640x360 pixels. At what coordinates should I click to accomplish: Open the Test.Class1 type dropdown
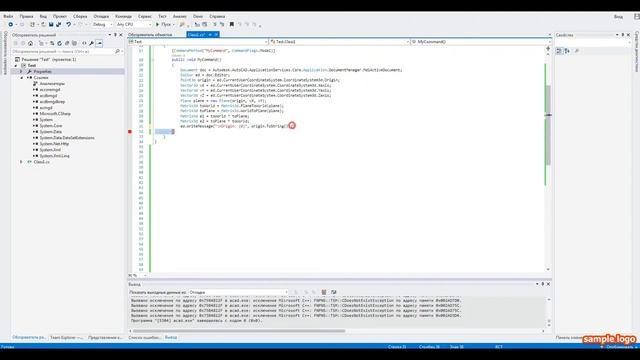340,42
